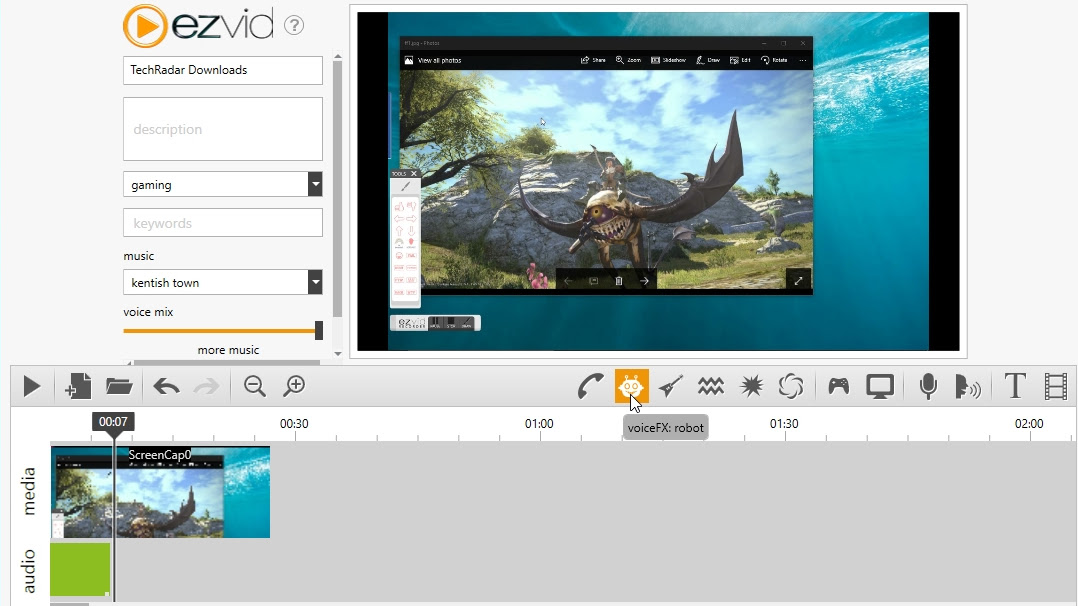The height and width of the screenshot is (606, 1078).
Task: Click the voice mix label
Action: click(148, 312)
